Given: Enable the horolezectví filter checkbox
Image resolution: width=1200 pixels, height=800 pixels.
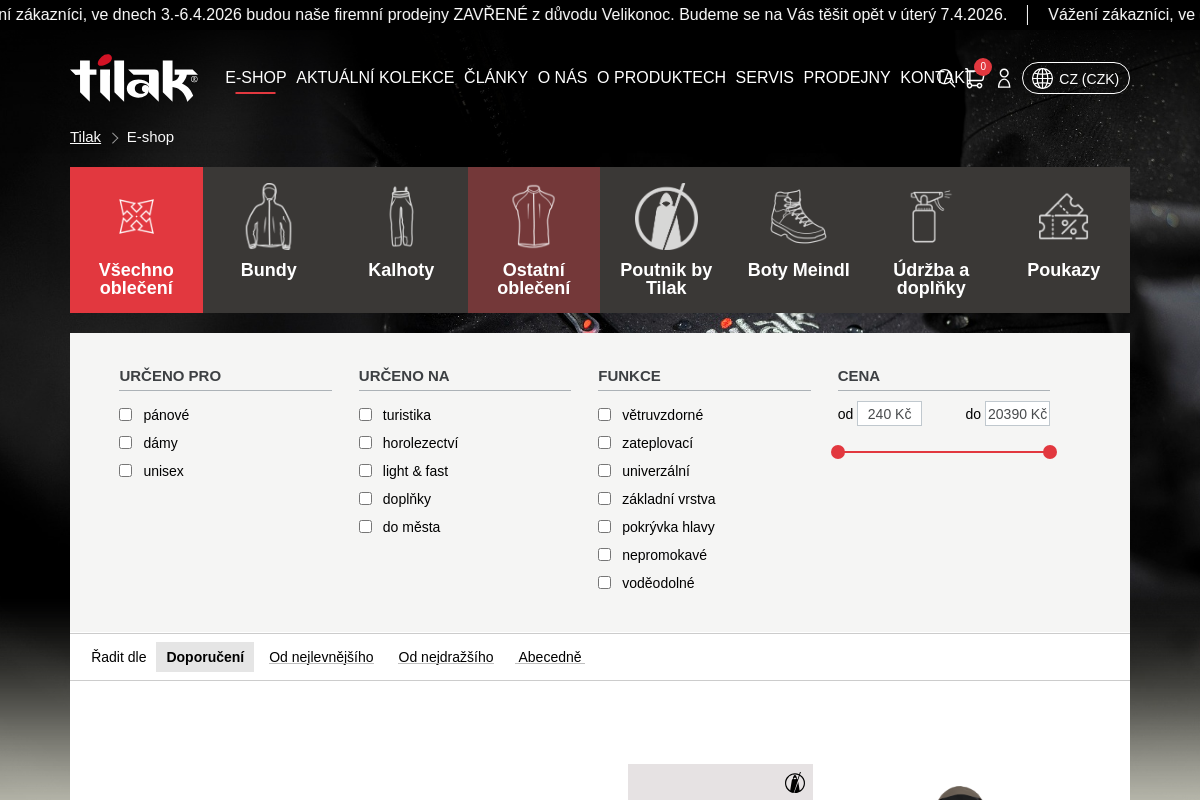Looking at the screenshot, I should pyautogui.click(x=366, y=443).
